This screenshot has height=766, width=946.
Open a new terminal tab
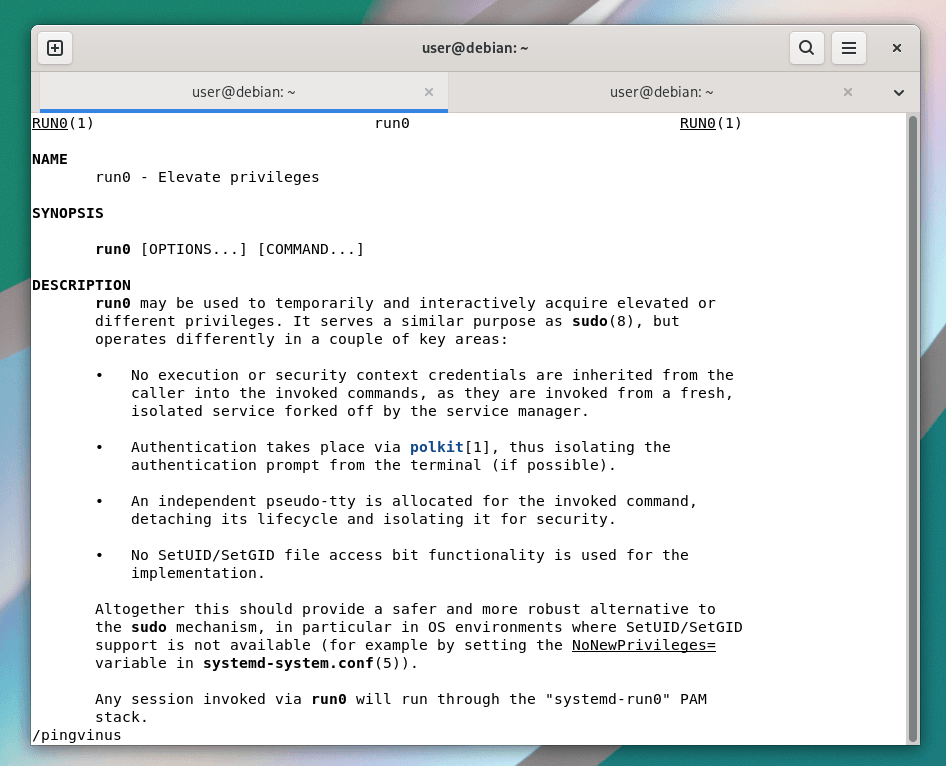(55, 48)
